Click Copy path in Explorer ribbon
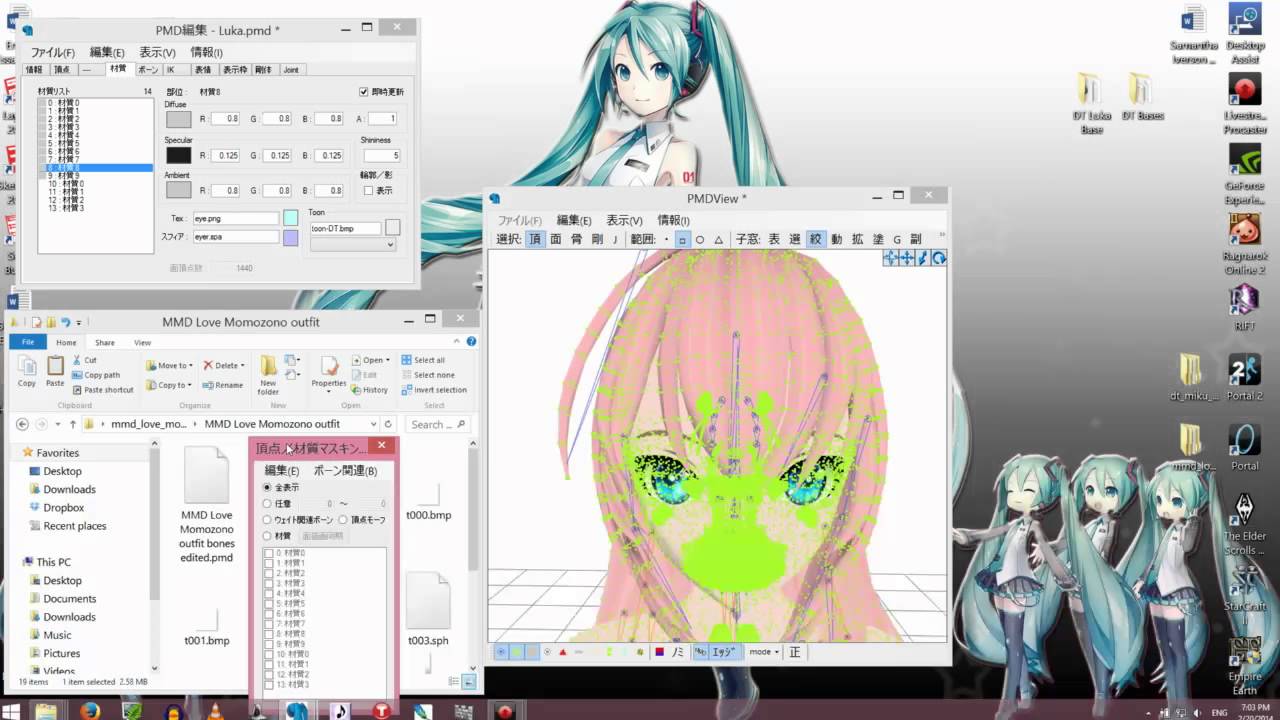 point(96,375)
